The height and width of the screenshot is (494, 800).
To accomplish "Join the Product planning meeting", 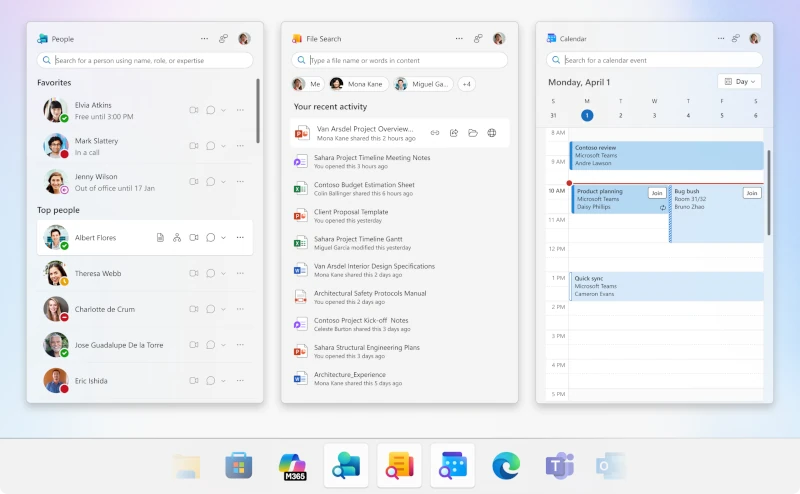I will (656, 193).
